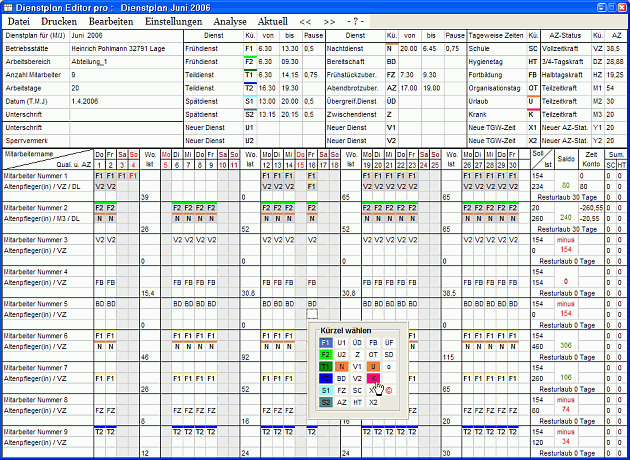Click the Mitarbeitername header cell
Image resolution: width=630 pixels, height=460 pixels.
coord(48,159)
